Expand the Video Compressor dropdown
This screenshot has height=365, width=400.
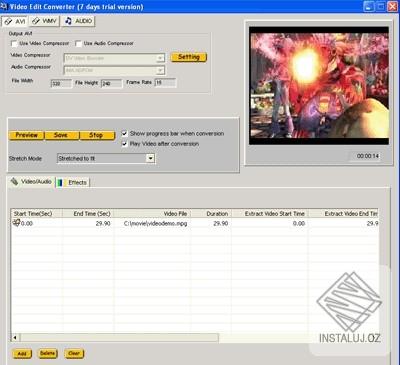tap(160, 59)
